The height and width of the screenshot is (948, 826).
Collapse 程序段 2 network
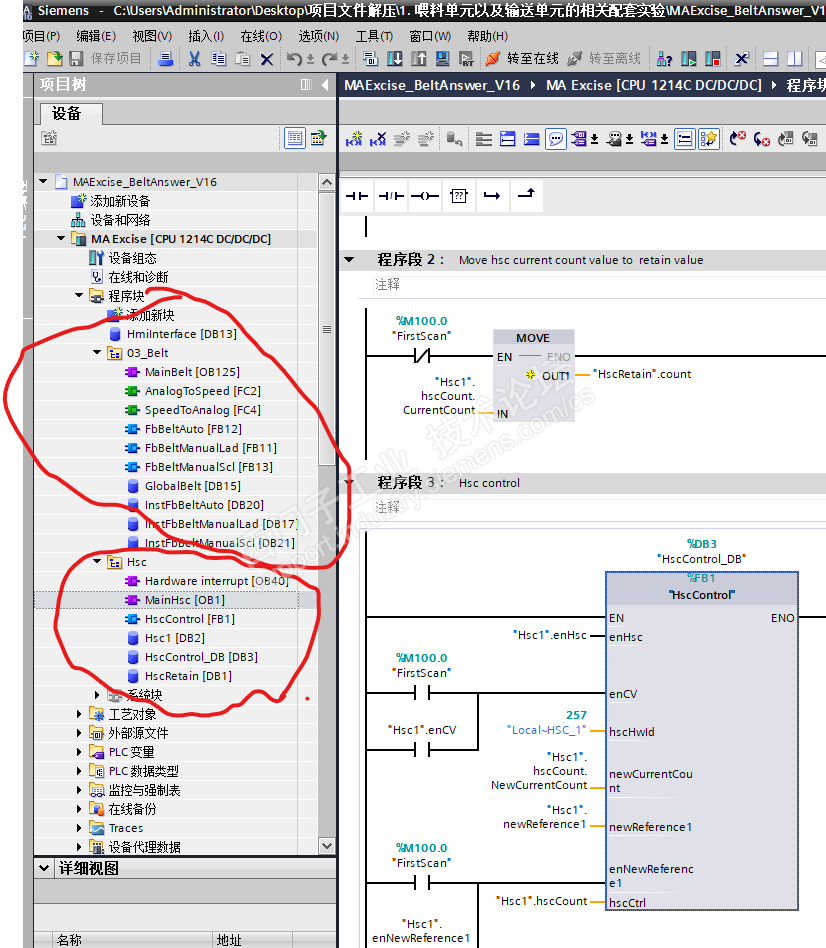[349, 259]
